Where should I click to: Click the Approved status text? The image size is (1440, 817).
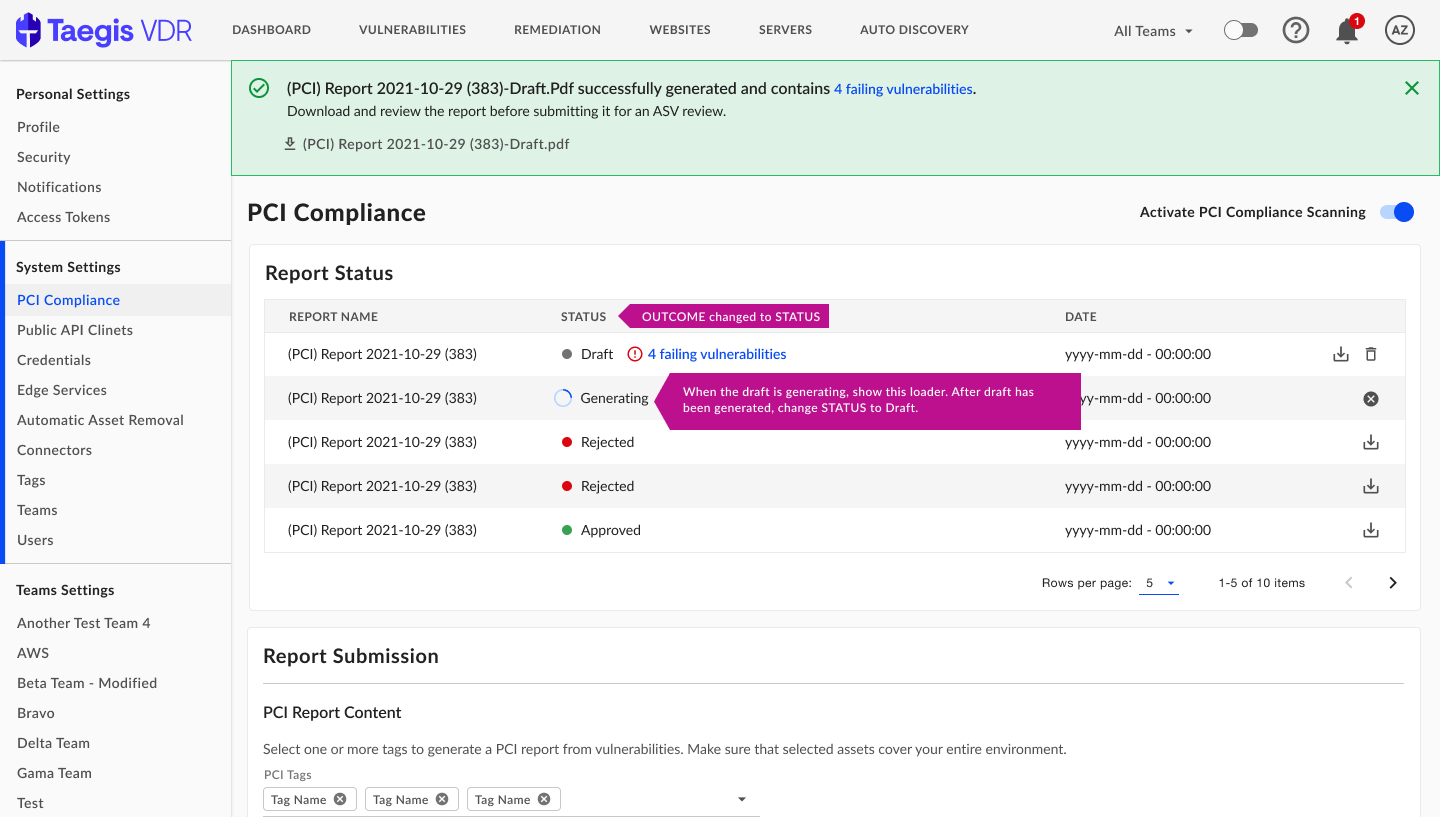610,530
